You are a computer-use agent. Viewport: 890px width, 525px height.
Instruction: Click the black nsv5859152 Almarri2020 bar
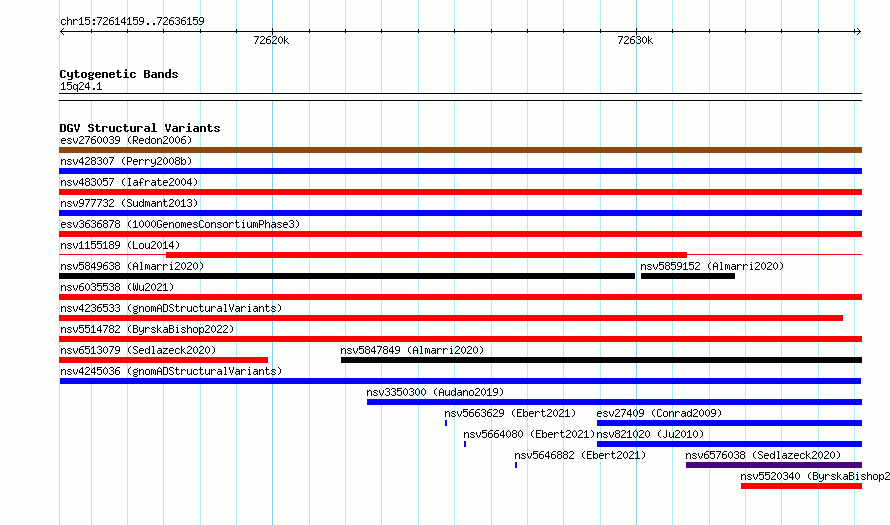[x=688, y=276]
